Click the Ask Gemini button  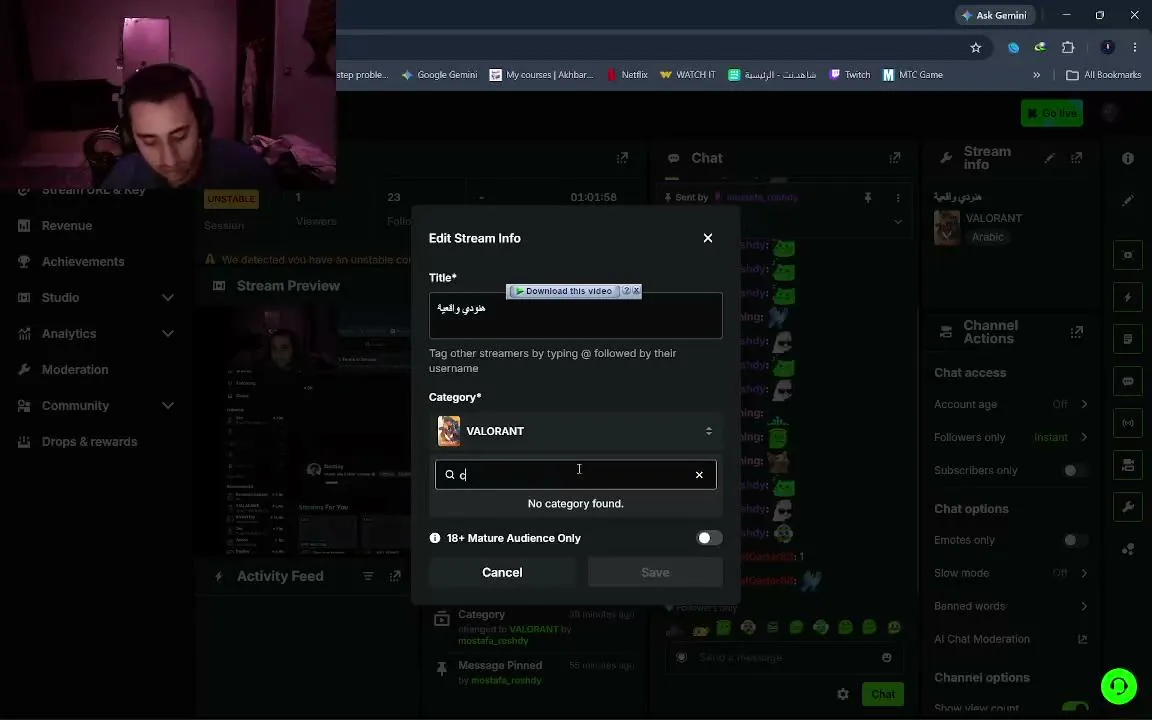click(x=995, y=15)
